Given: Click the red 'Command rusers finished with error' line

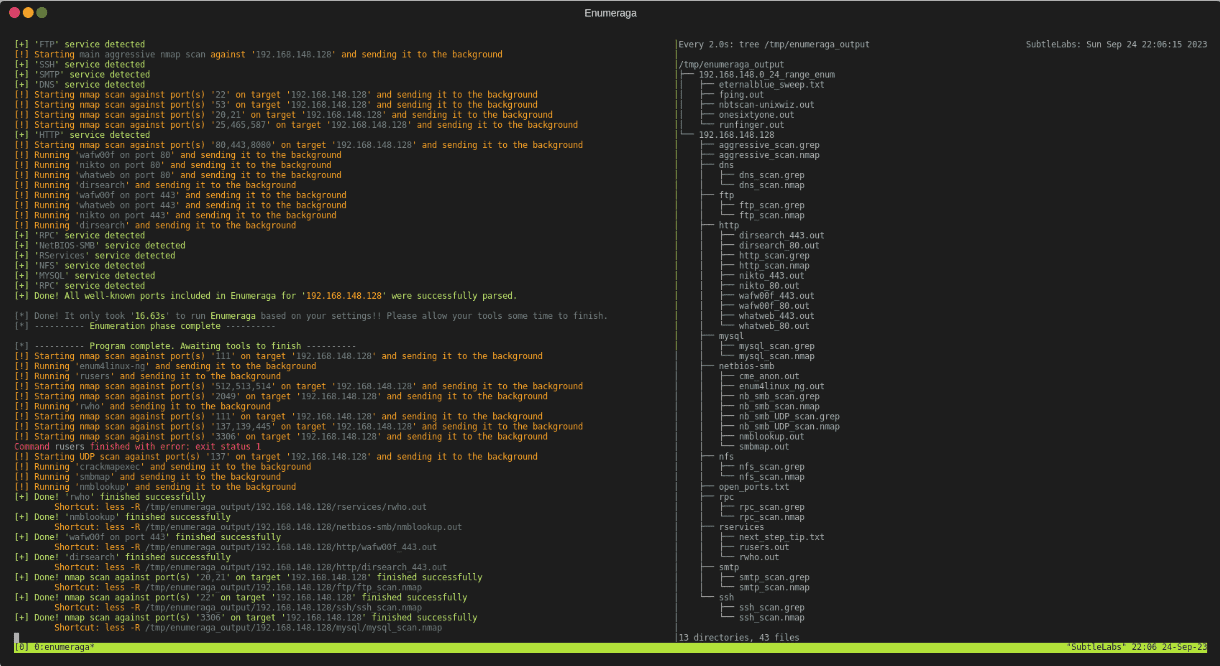Looking at the screenshot, I should (x=138, y=446).
